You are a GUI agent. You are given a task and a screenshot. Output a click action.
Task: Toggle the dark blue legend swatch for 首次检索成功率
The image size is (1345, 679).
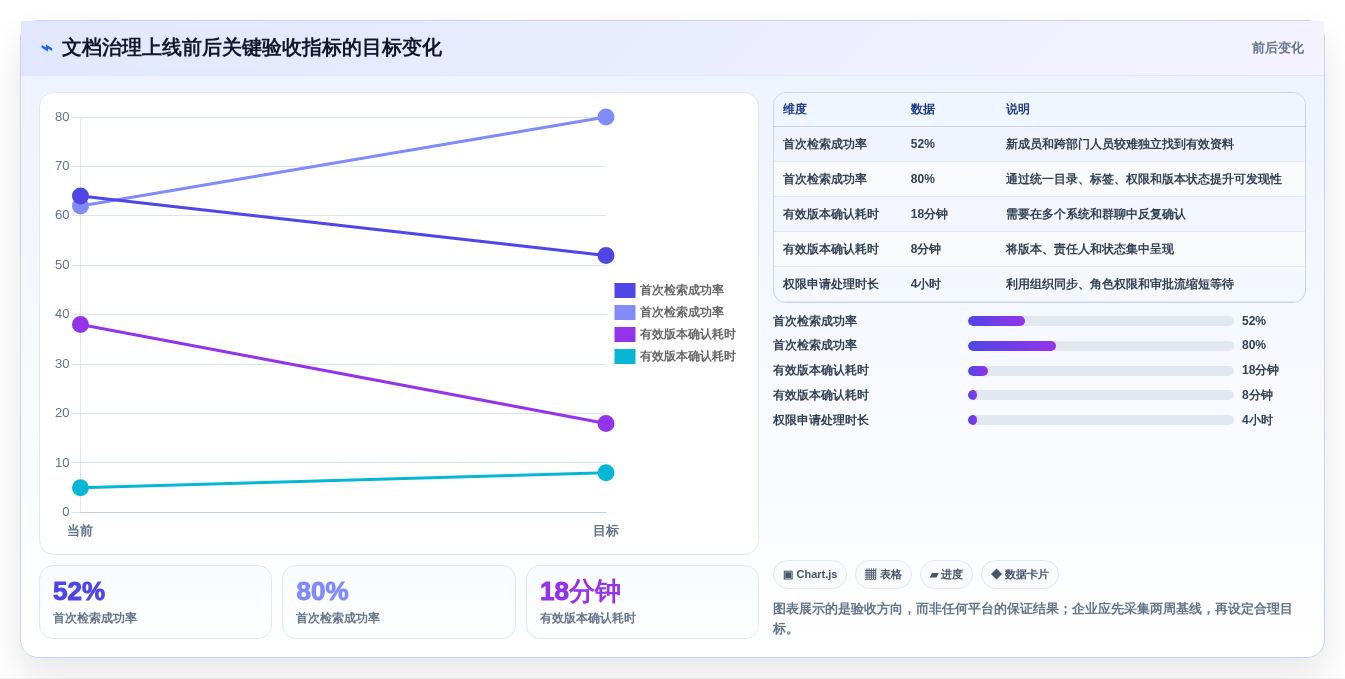pos(625,290)
